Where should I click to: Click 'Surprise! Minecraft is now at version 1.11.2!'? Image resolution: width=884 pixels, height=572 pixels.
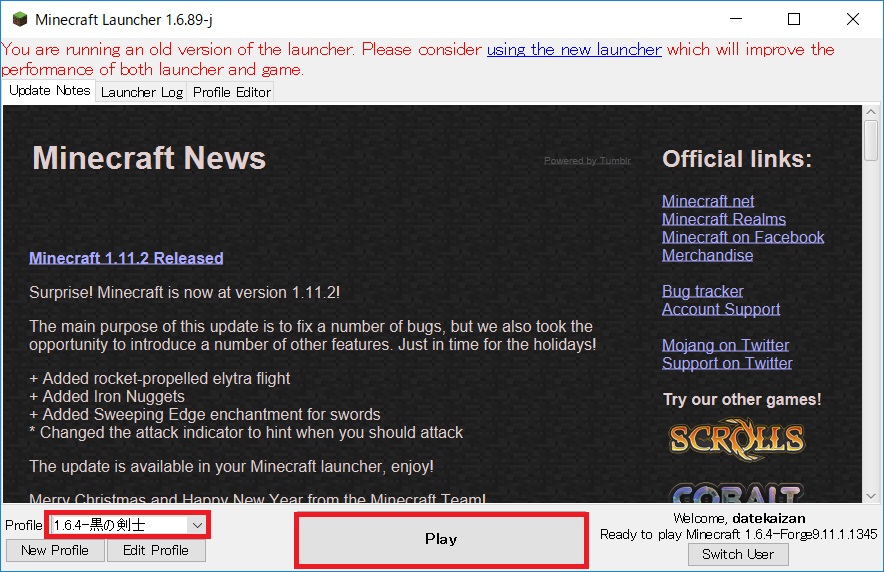[184, 292]
